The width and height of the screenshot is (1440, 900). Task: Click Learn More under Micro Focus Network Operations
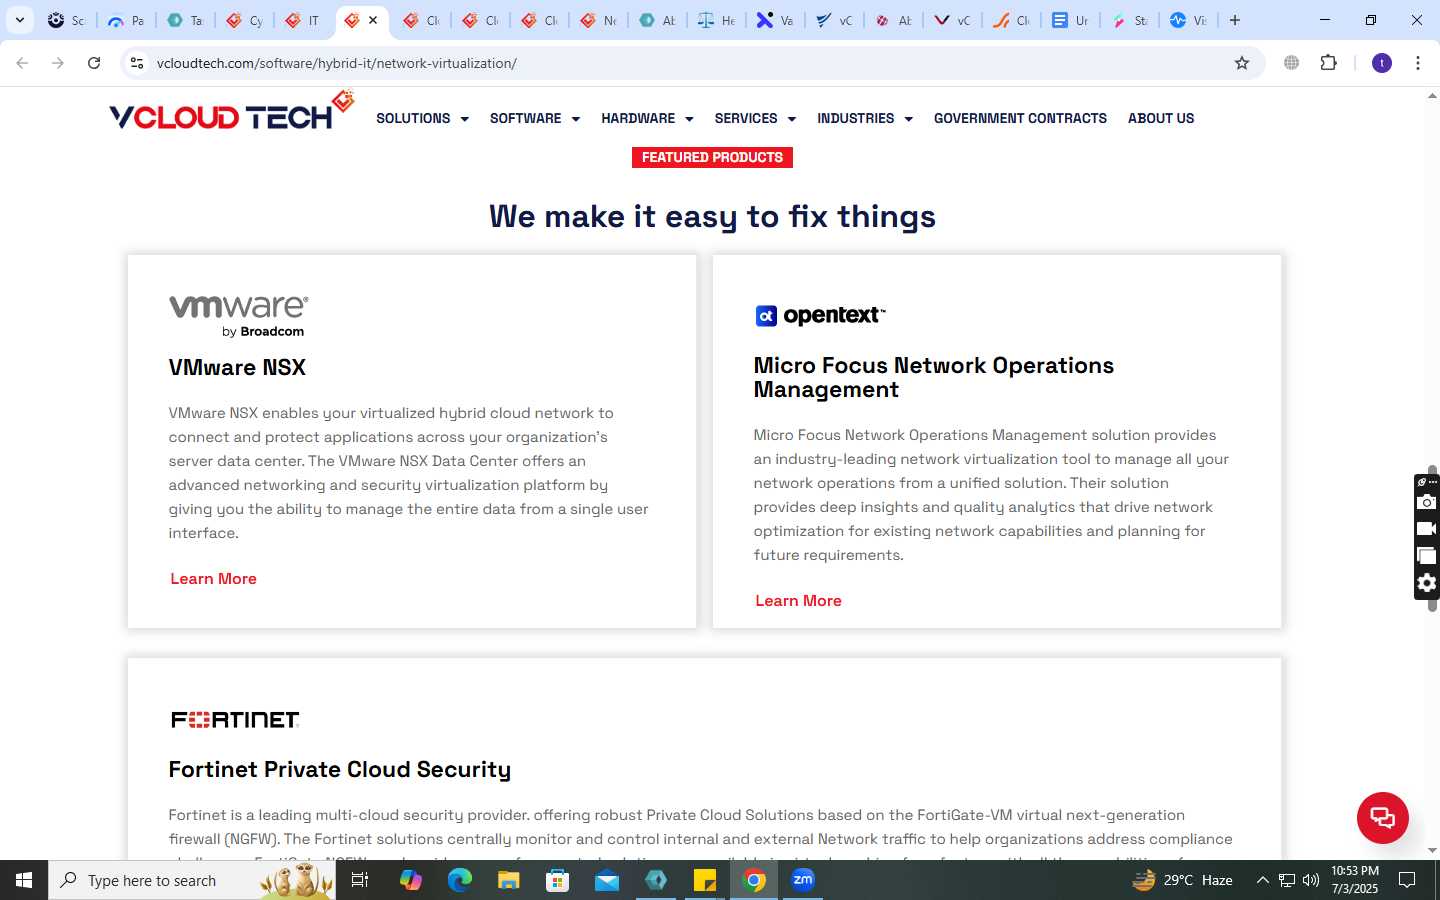pos(798,600)
